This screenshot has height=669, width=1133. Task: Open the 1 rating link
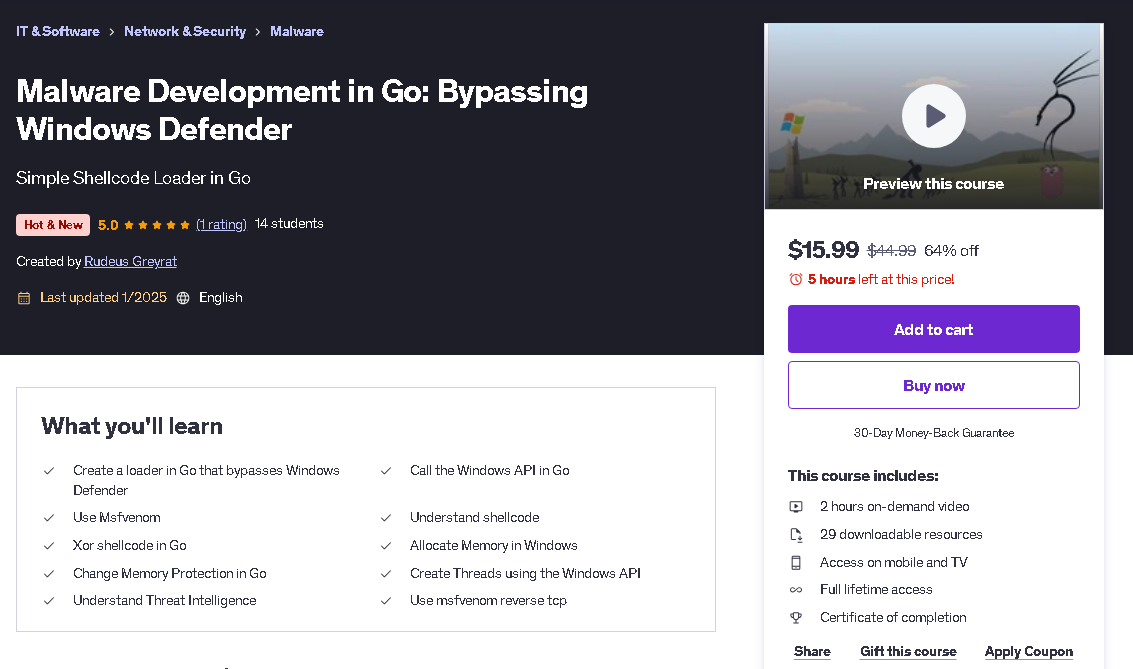click(221, 224)
